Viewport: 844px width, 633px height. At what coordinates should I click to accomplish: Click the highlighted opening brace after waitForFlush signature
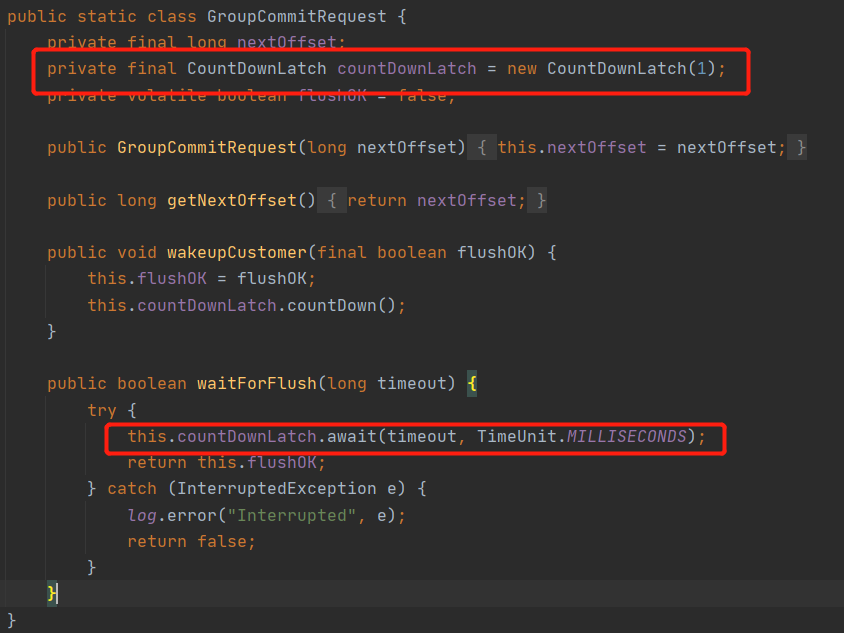pyautogui.click(x=473, y=384)
